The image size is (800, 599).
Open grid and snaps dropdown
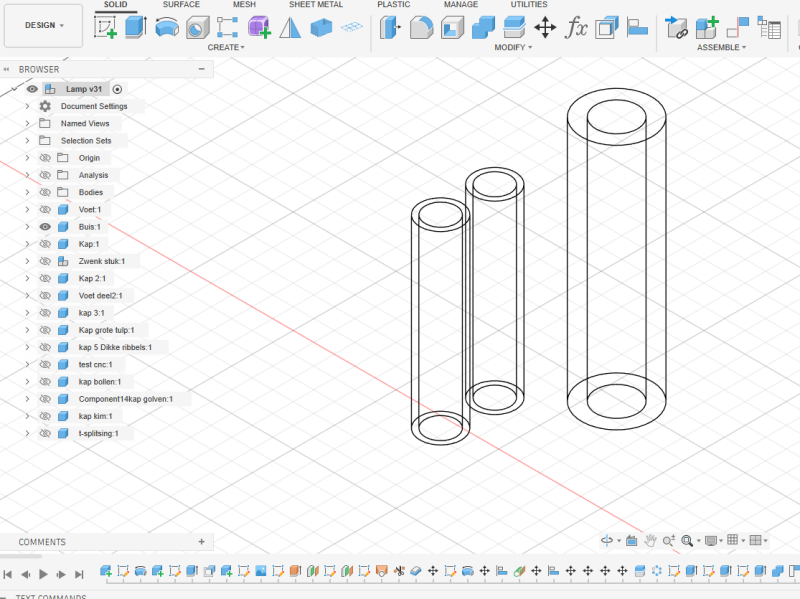[x=736, y=540]
